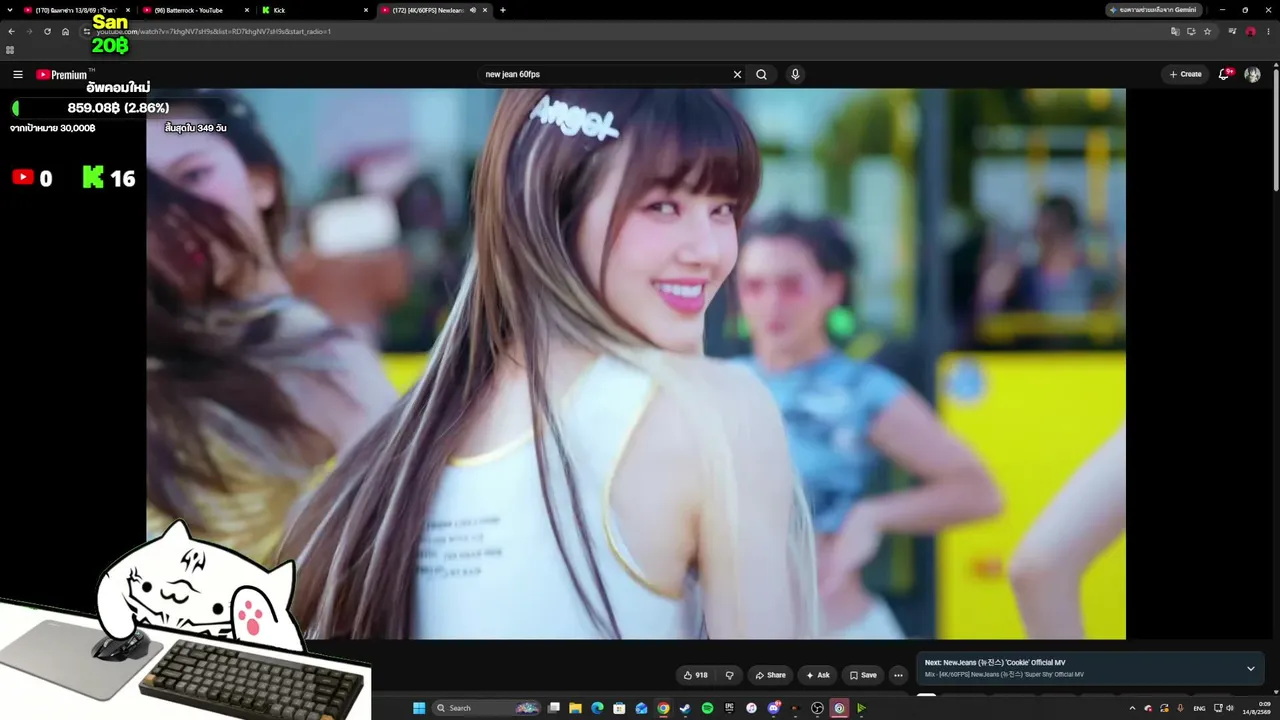This screenshot has width=1280, height=720.
Task: Open the browser home page
Action: click(x=66, y=32)
